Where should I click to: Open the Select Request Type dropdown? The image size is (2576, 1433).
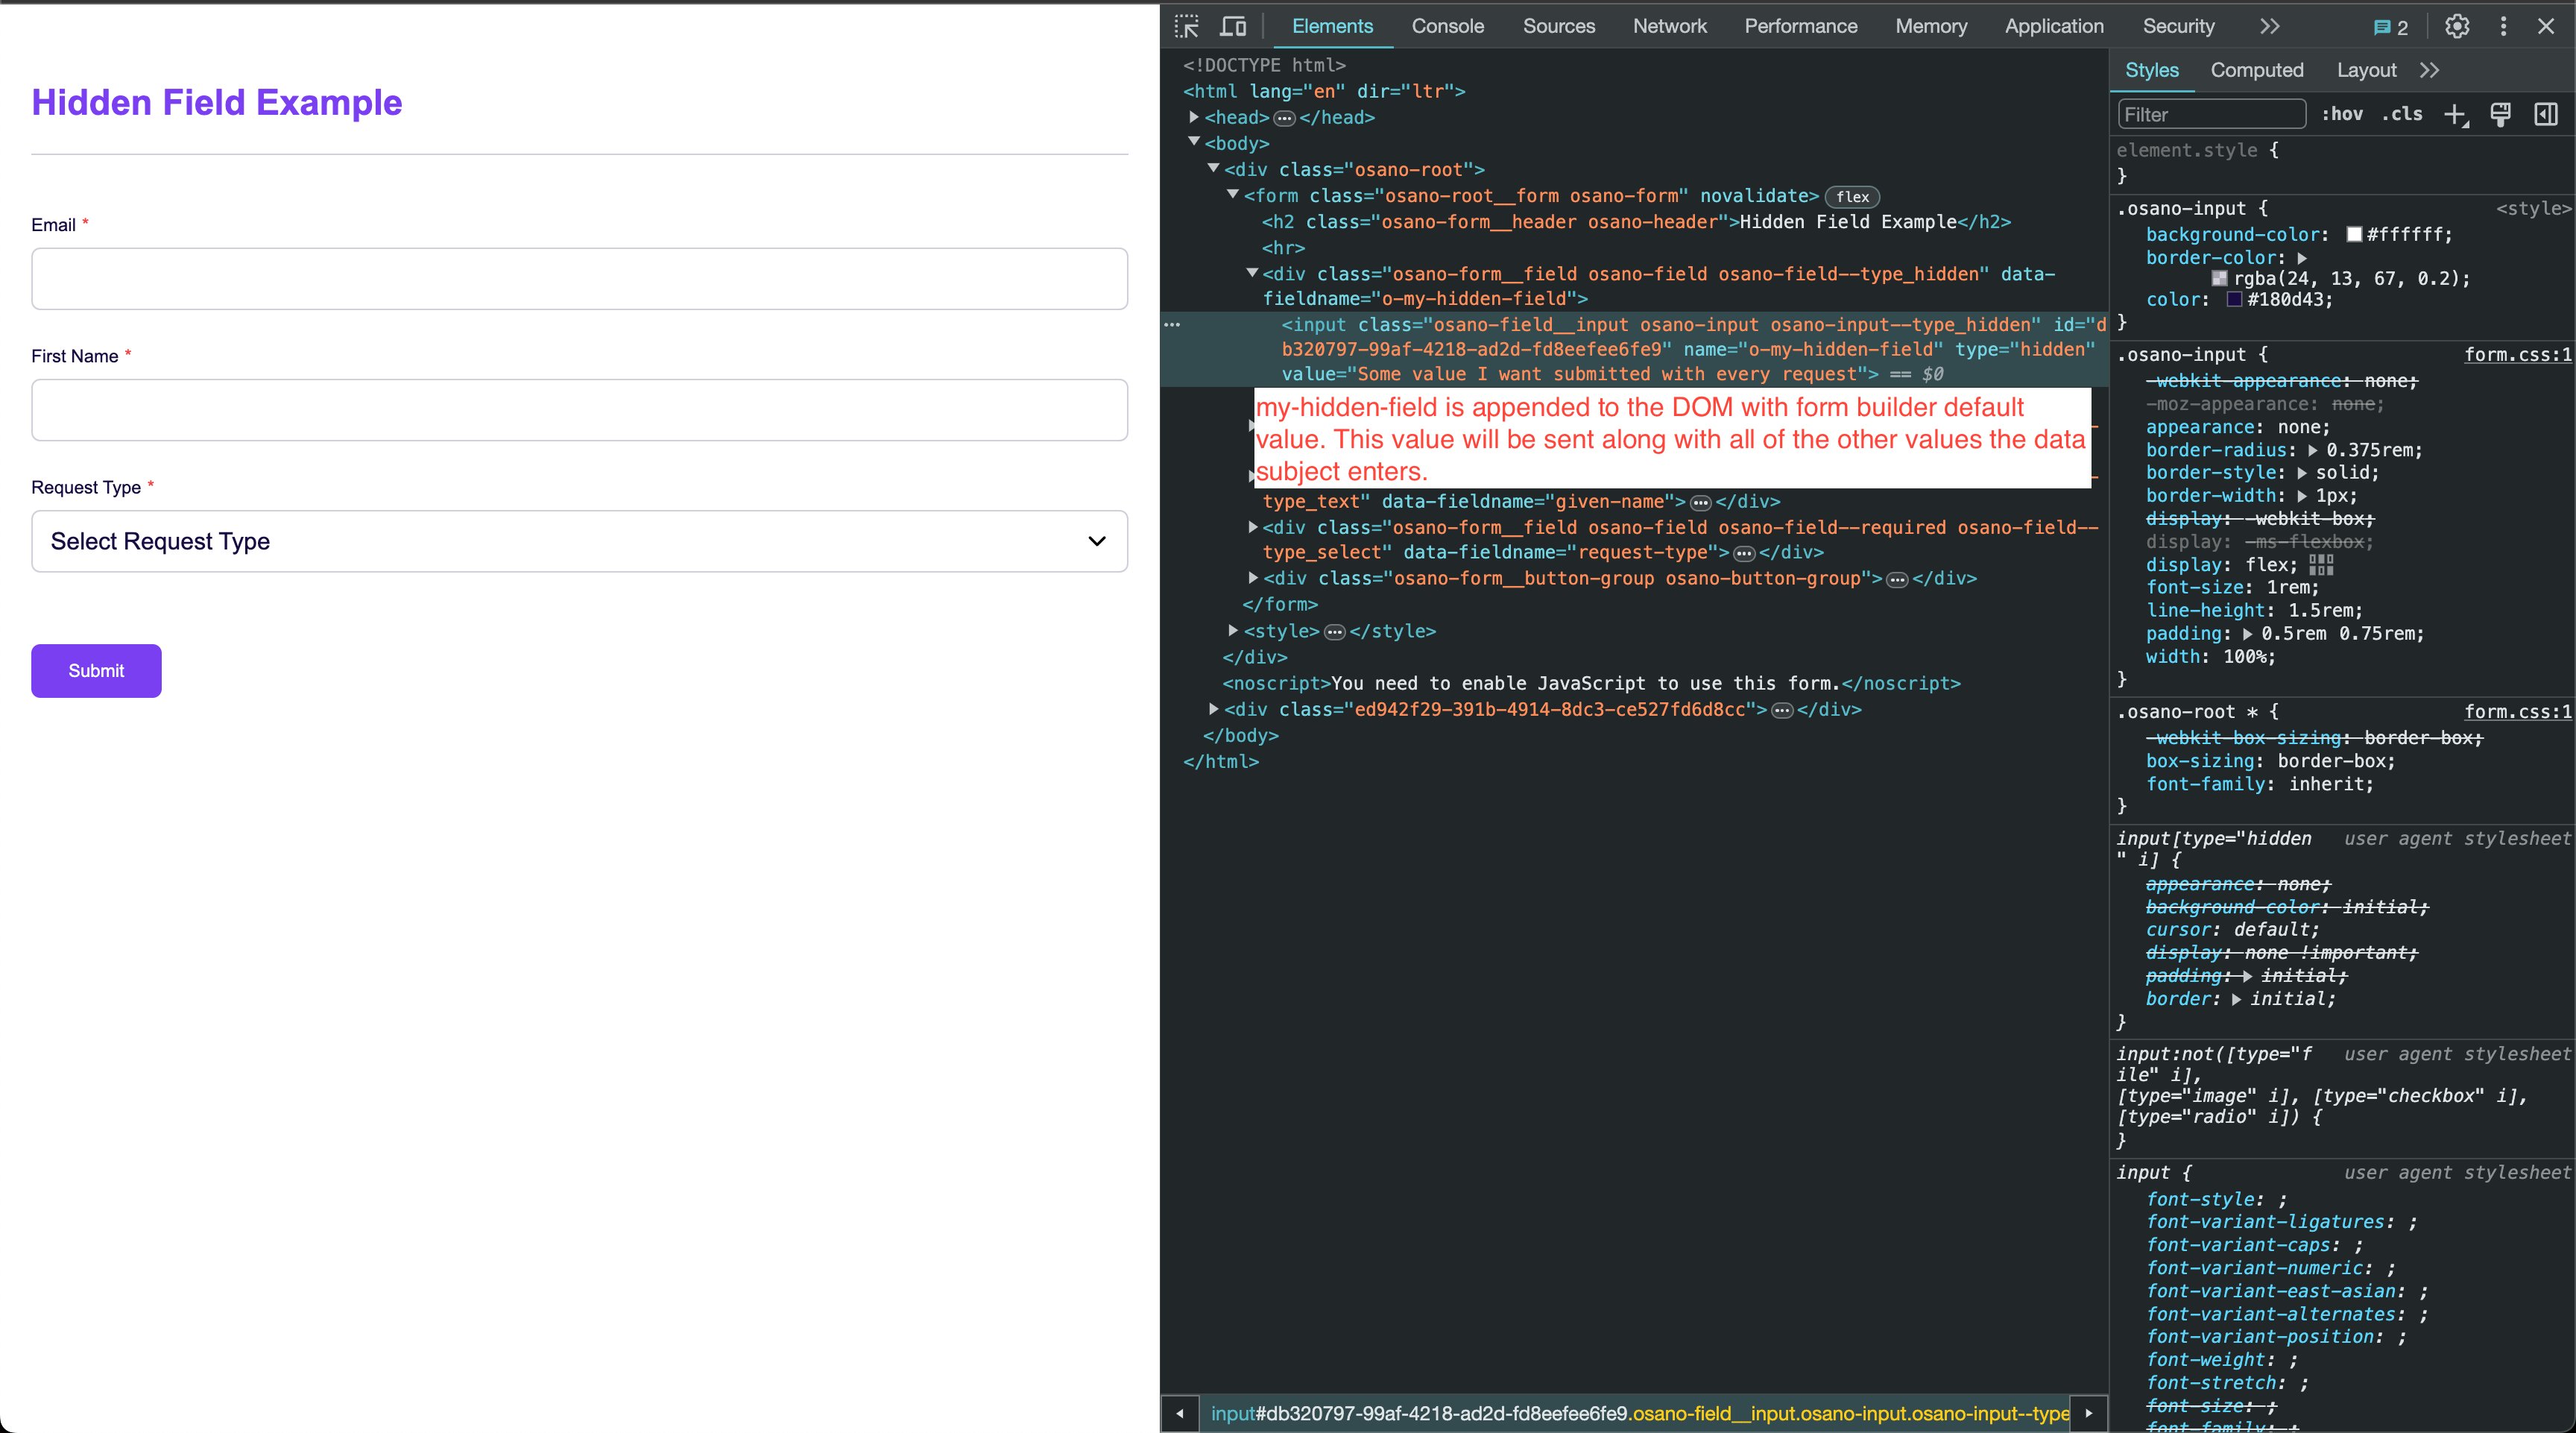point(579,541)
